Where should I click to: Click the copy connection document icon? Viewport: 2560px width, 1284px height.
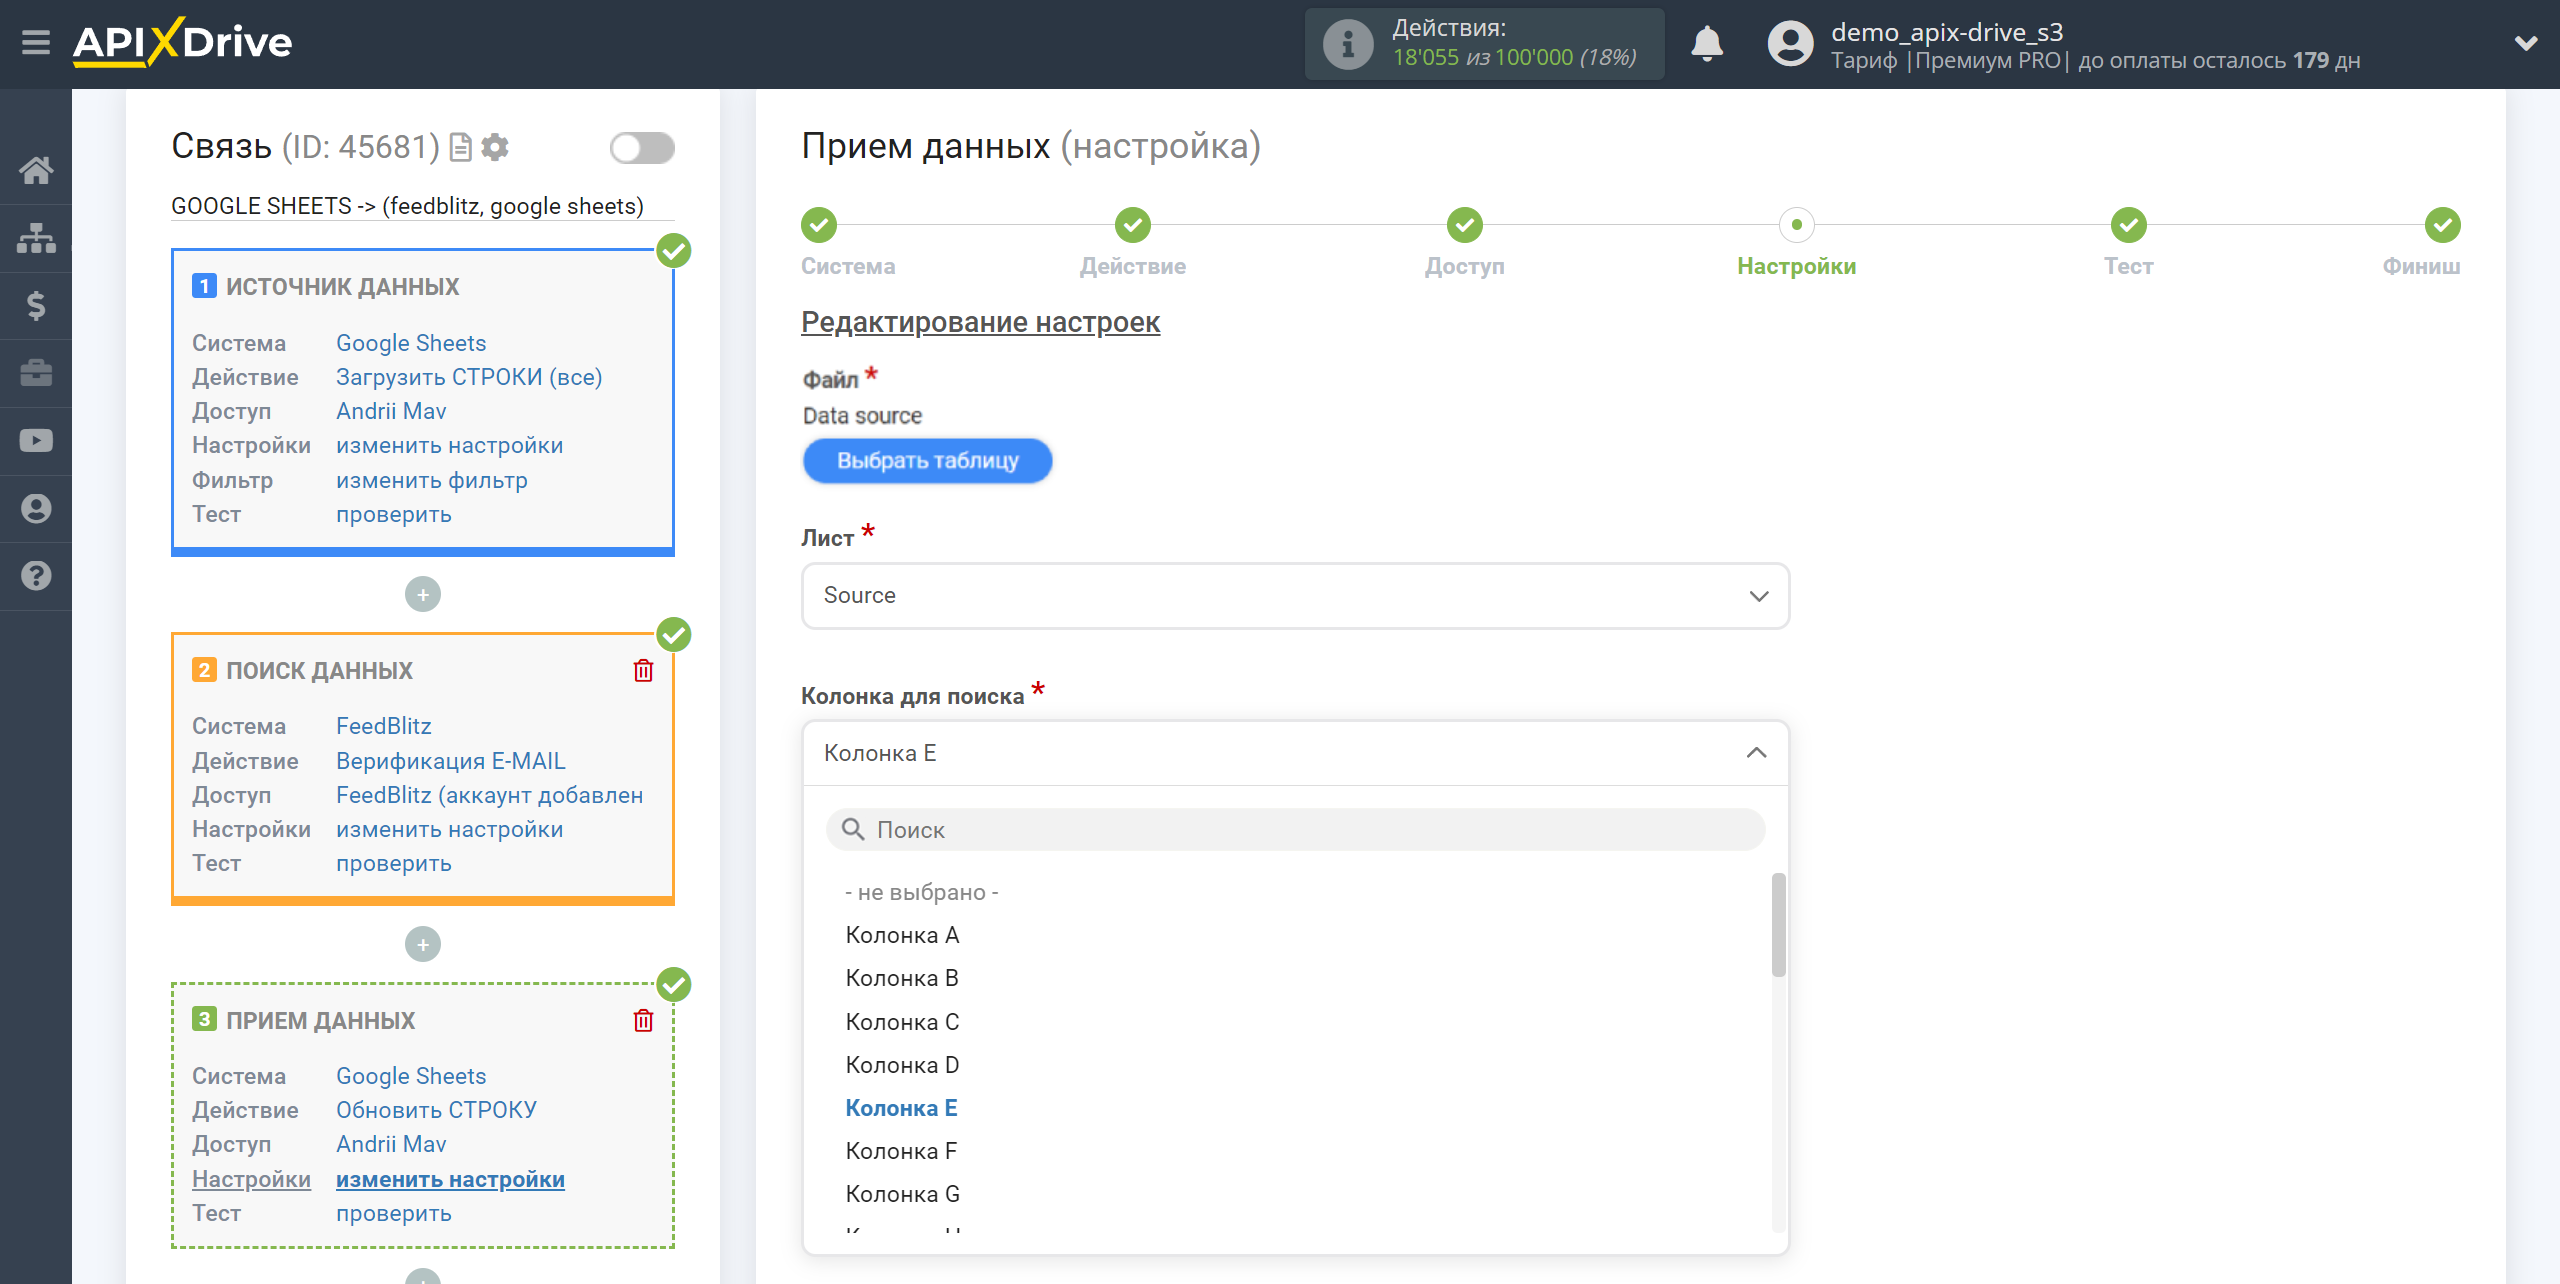click(460, 148)
